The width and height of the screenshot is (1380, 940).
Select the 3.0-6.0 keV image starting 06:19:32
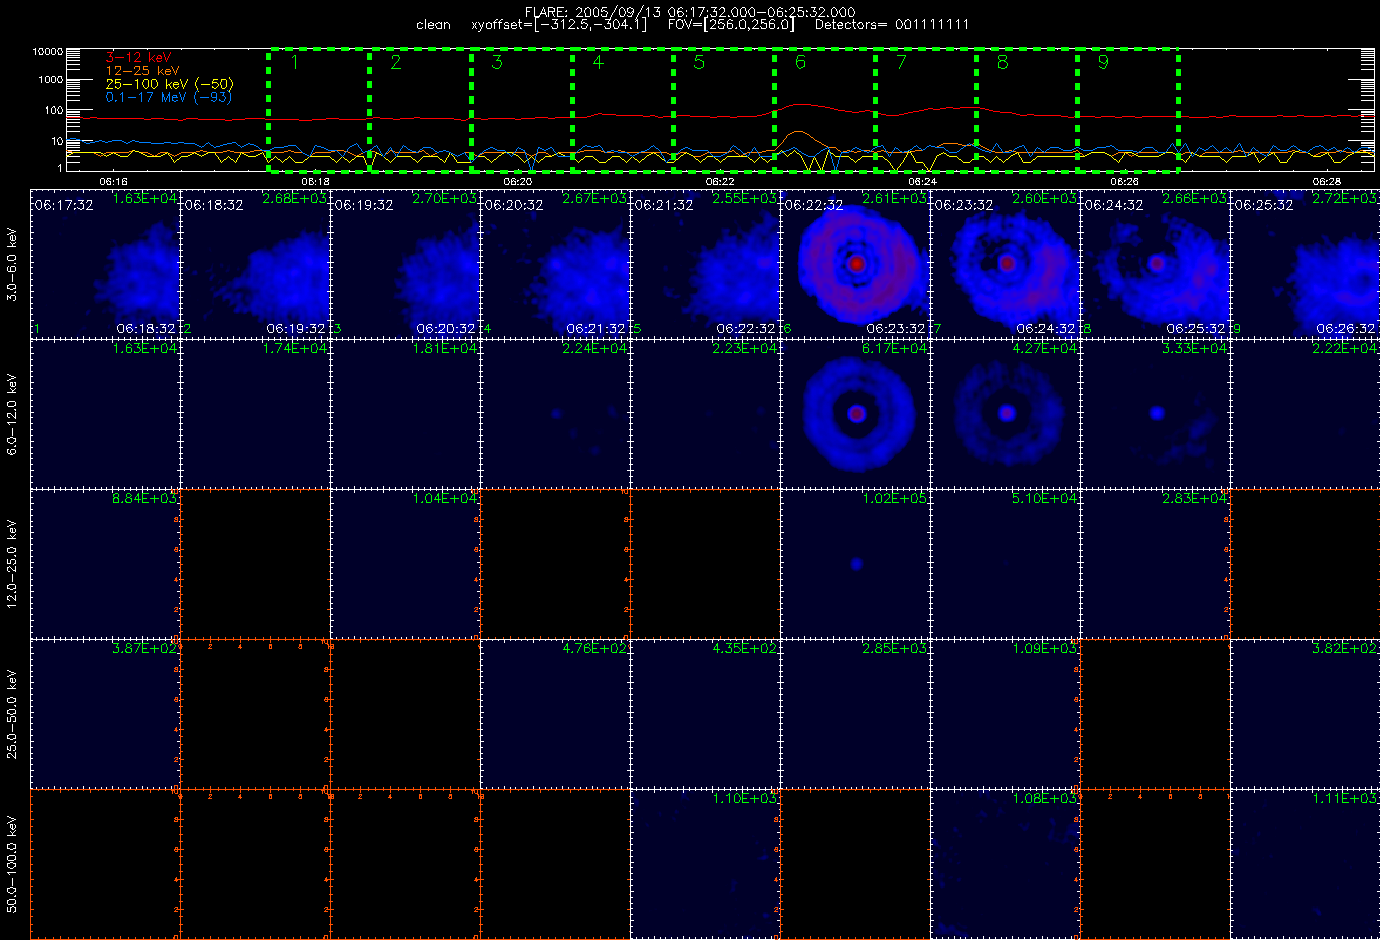click(406, 263)
